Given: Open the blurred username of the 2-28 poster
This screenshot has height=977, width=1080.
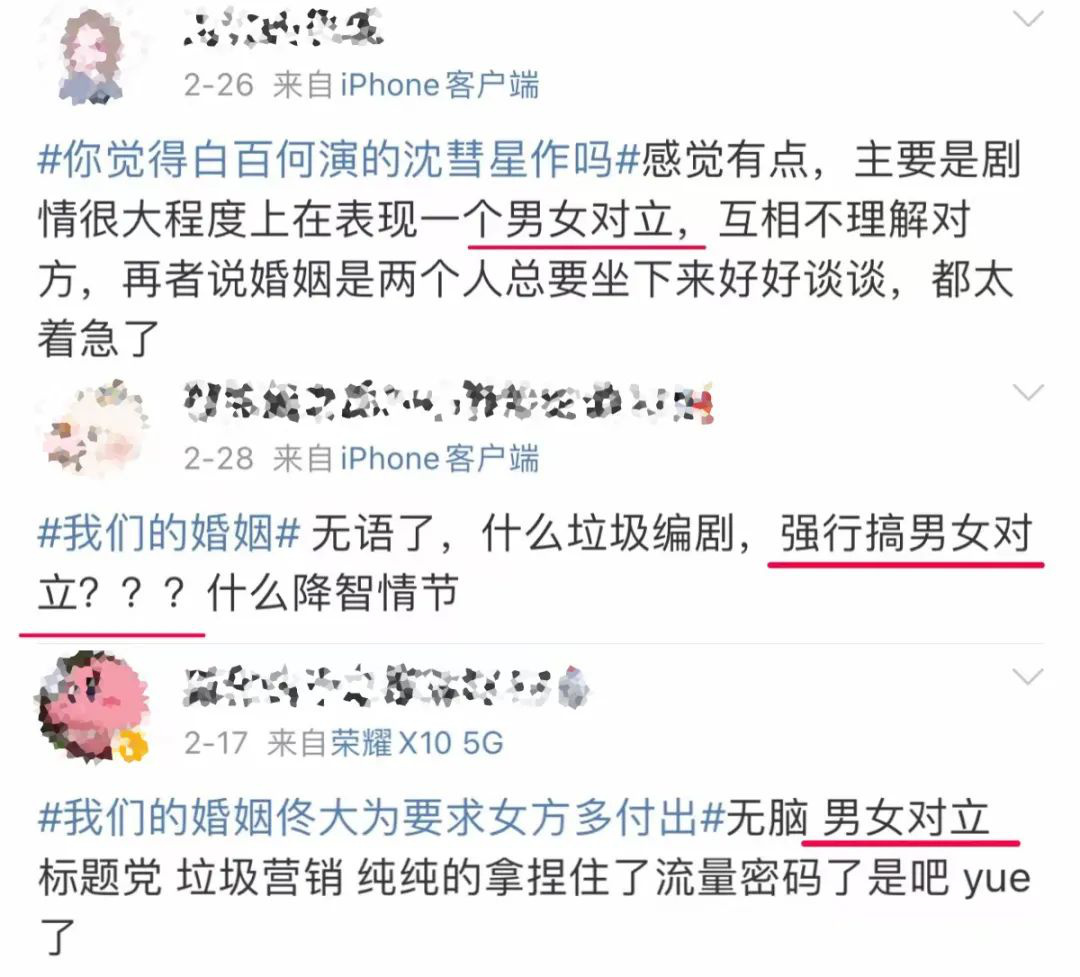Looking at the screenshot, I should coord(448,402).
